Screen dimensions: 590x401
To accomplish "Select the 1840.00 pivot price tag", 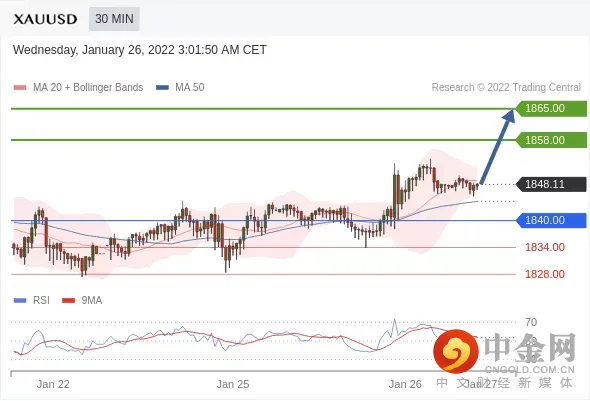I will pyautogui.click(x=551, y=220).
